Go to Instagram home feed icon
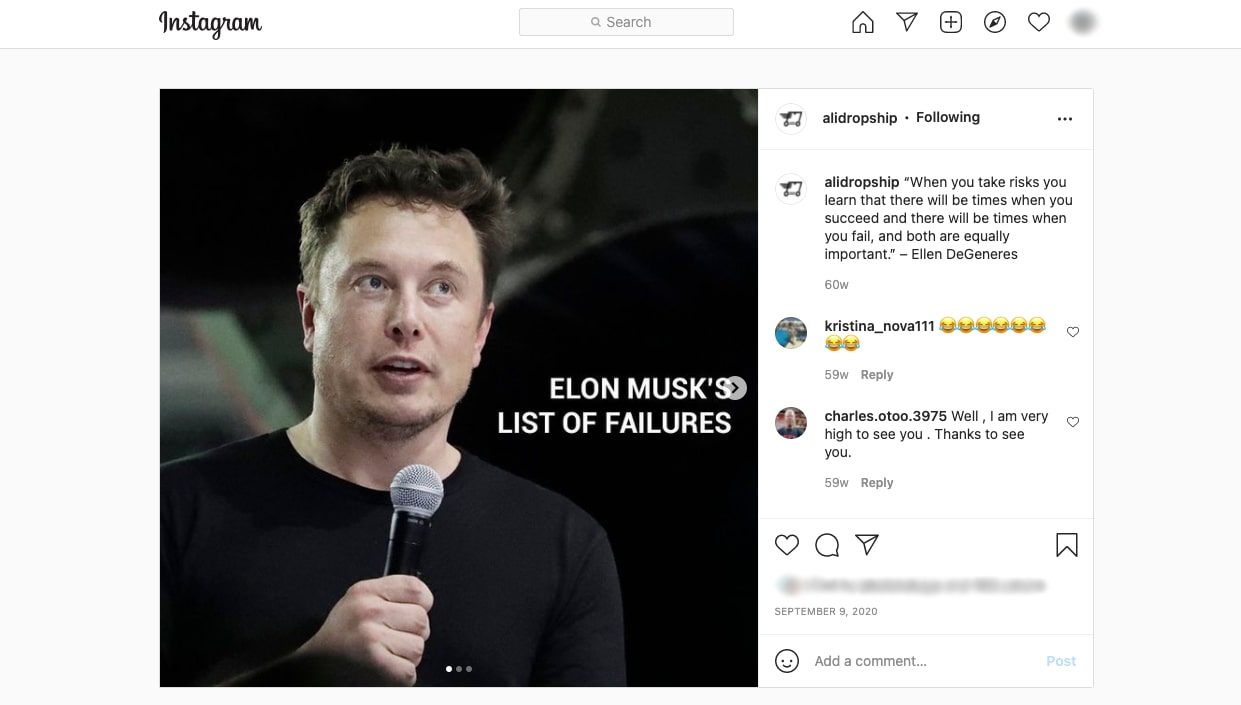The width and height of the screenshot is (1241, 705). coord(862,22)
